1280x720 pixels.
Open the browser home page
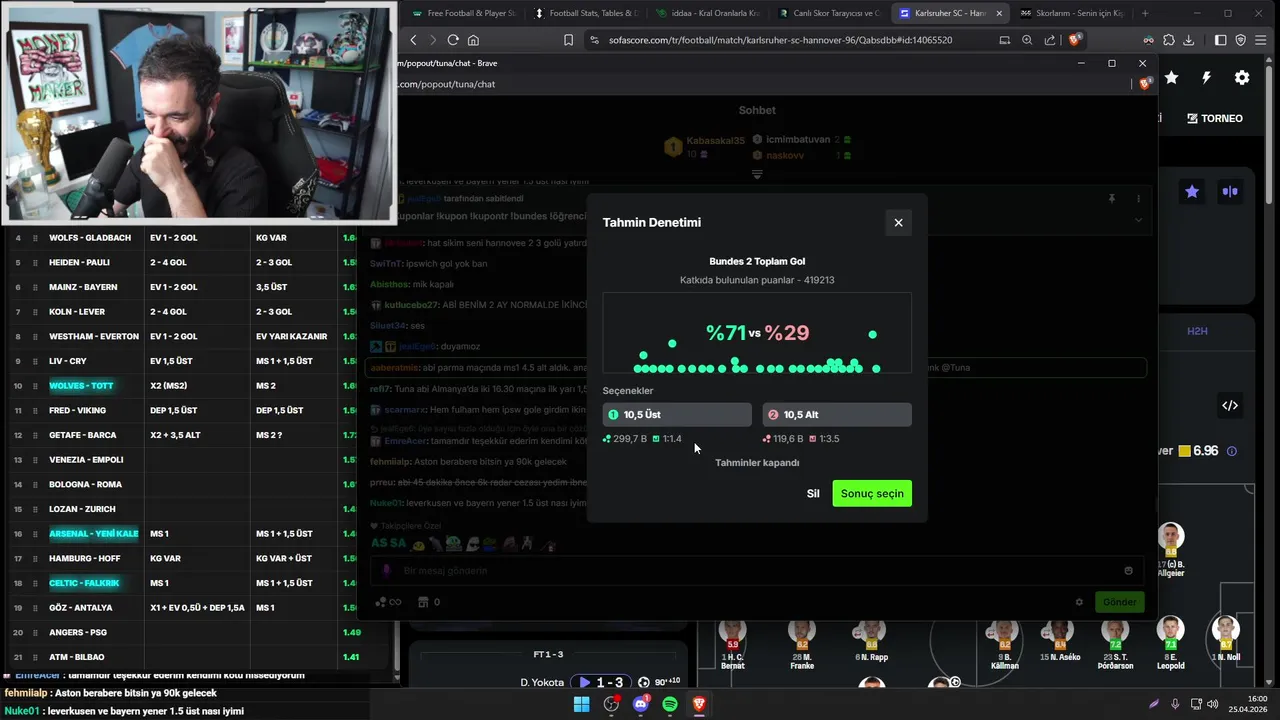pos(473,40)
